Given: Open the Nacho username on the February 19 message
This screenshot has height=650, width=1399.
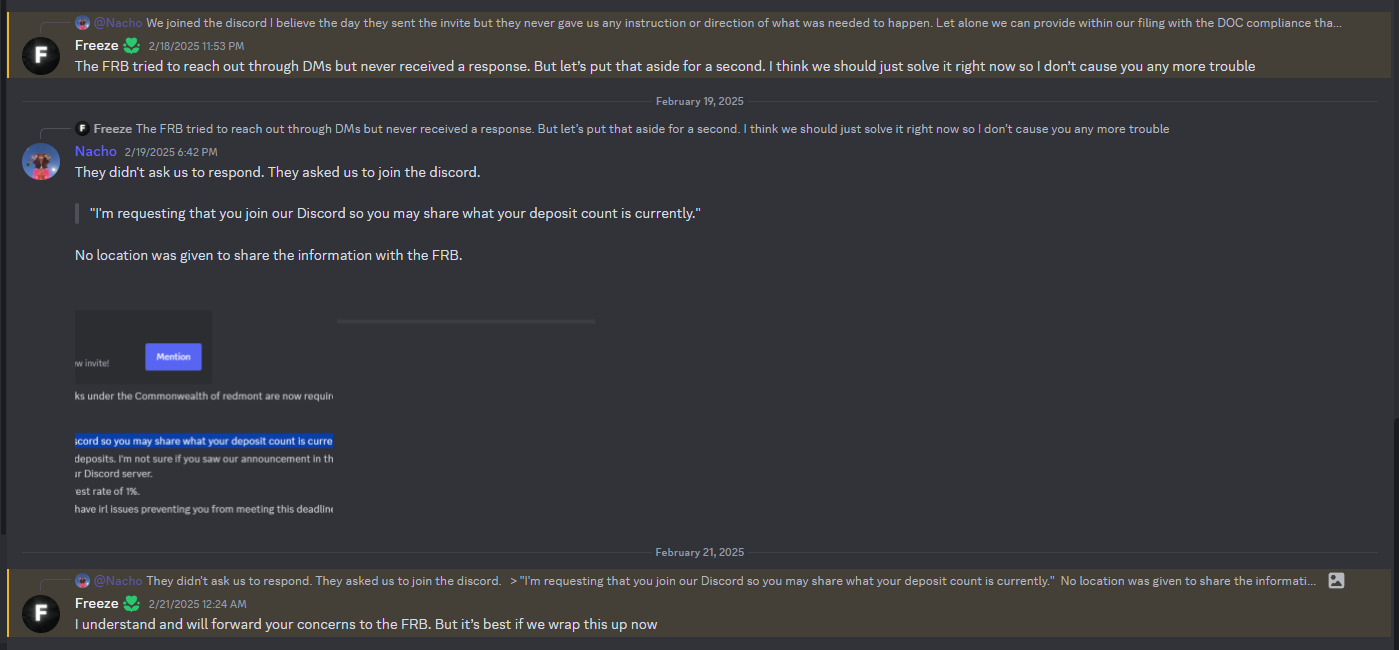Looking at the screenshot, I should click(96, 152).
